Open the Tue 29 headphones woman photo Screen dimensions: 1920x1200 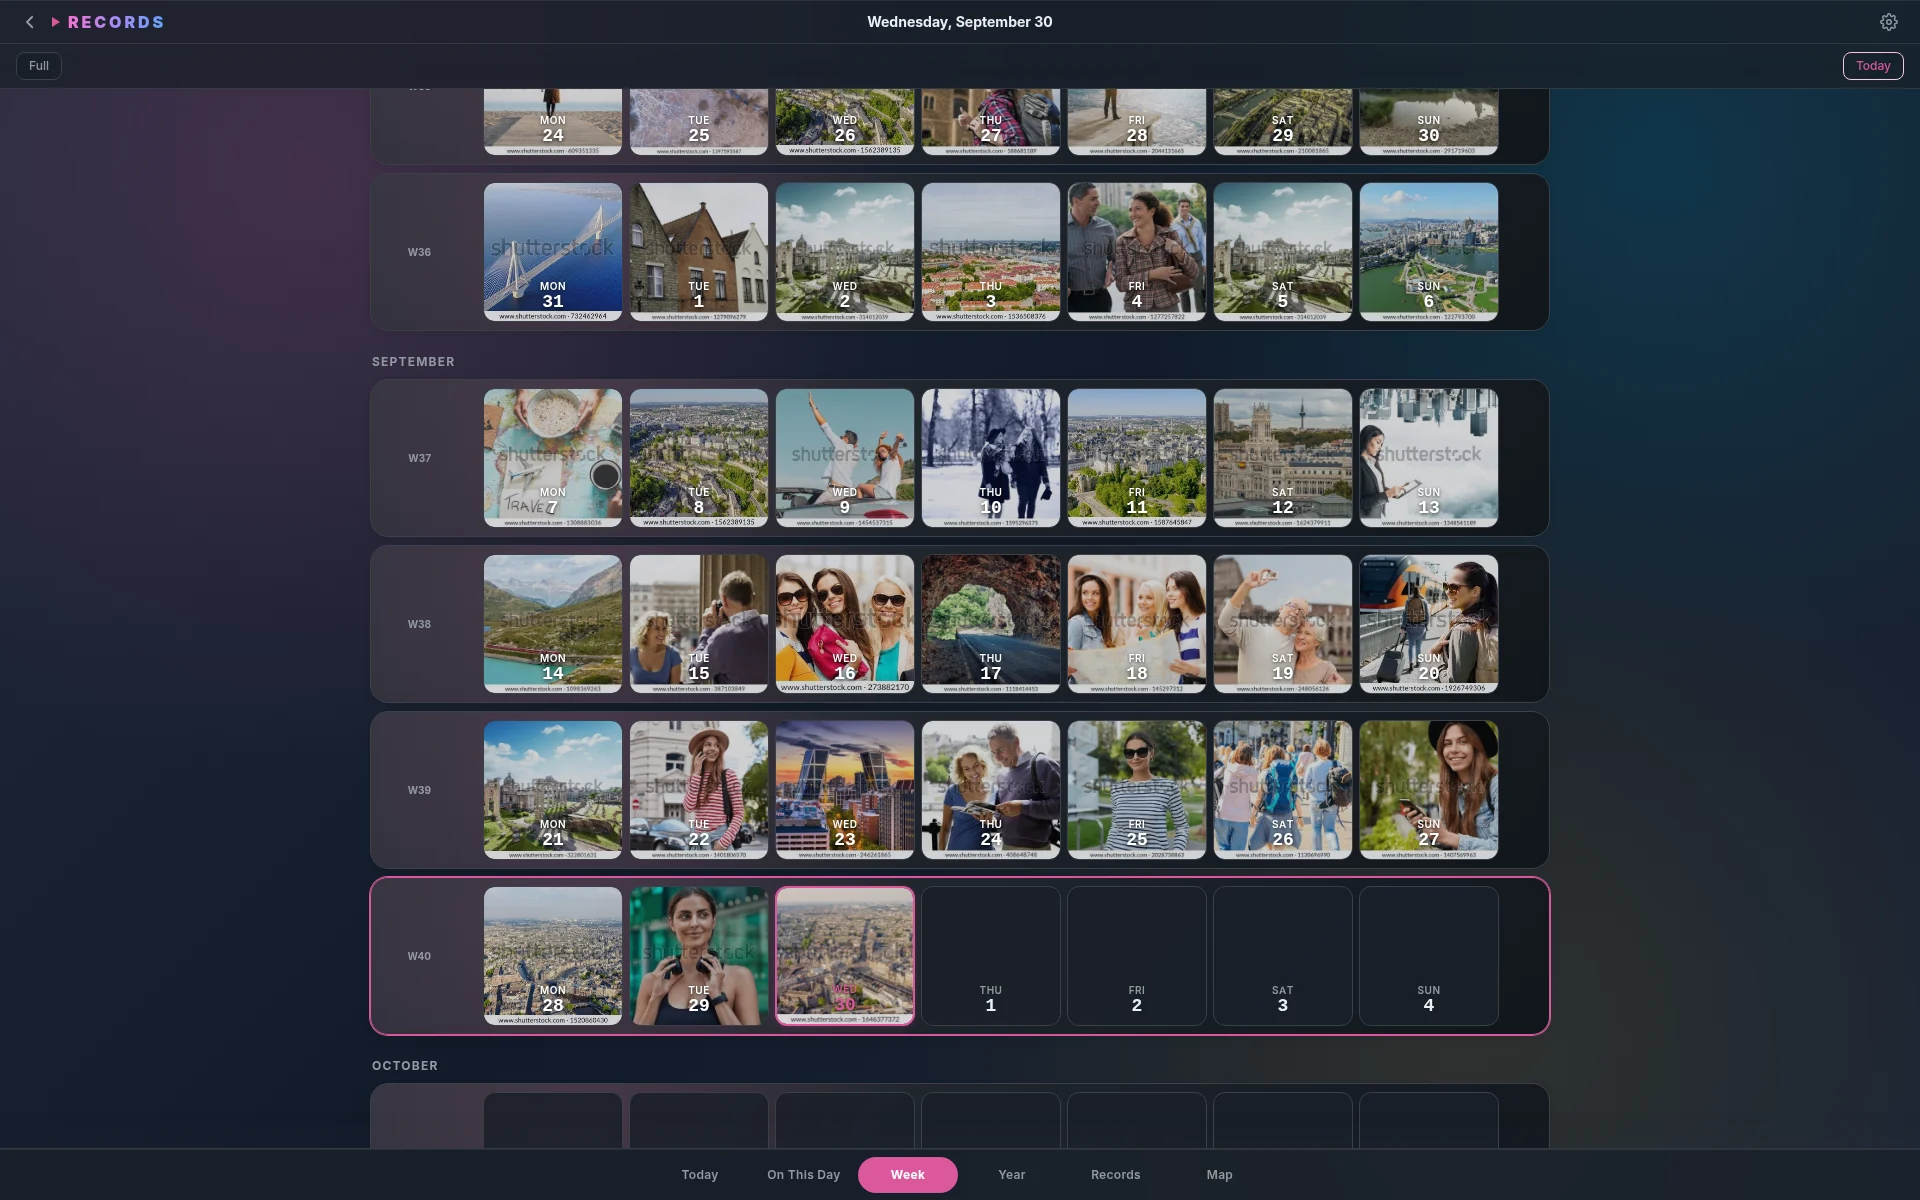click(699, 956)
